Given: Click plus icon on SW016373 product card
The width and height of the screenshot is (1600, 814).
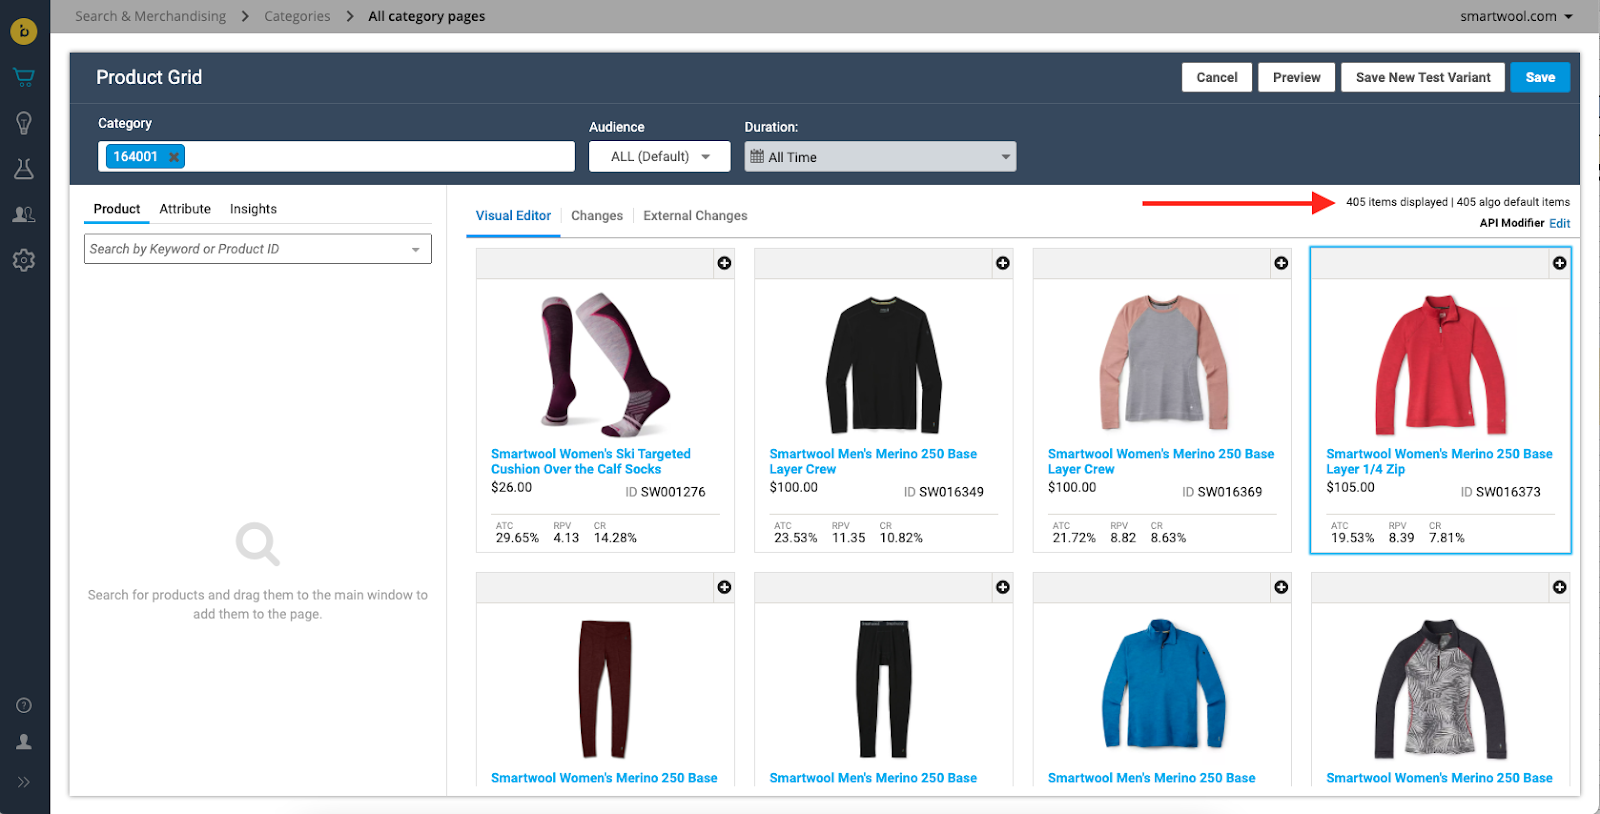Looking at the screenshot, I should tap(1559, 263).
